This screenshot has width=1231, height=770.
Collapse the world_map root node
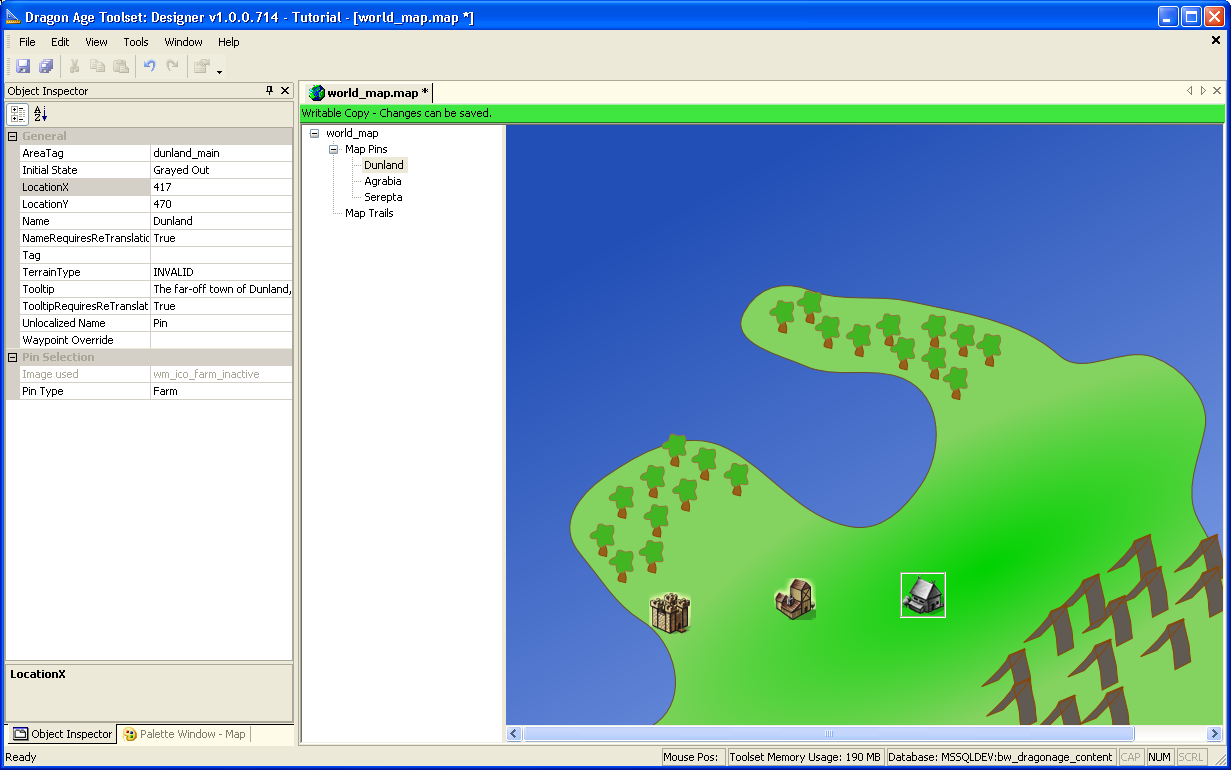point(315,133)
